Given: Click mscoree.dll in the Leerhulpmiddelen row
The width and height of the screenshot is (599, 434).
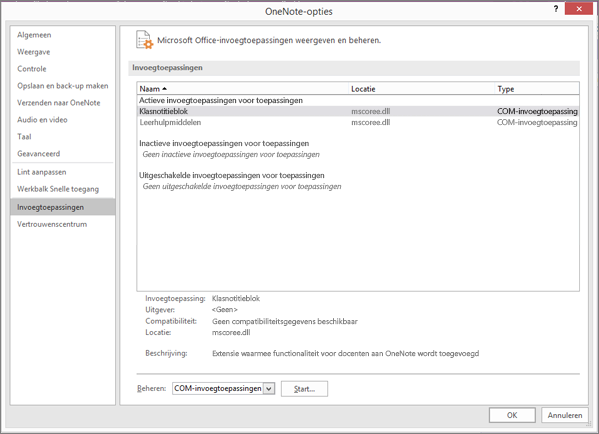Looking at the screenshot, I should click(371, 122).
